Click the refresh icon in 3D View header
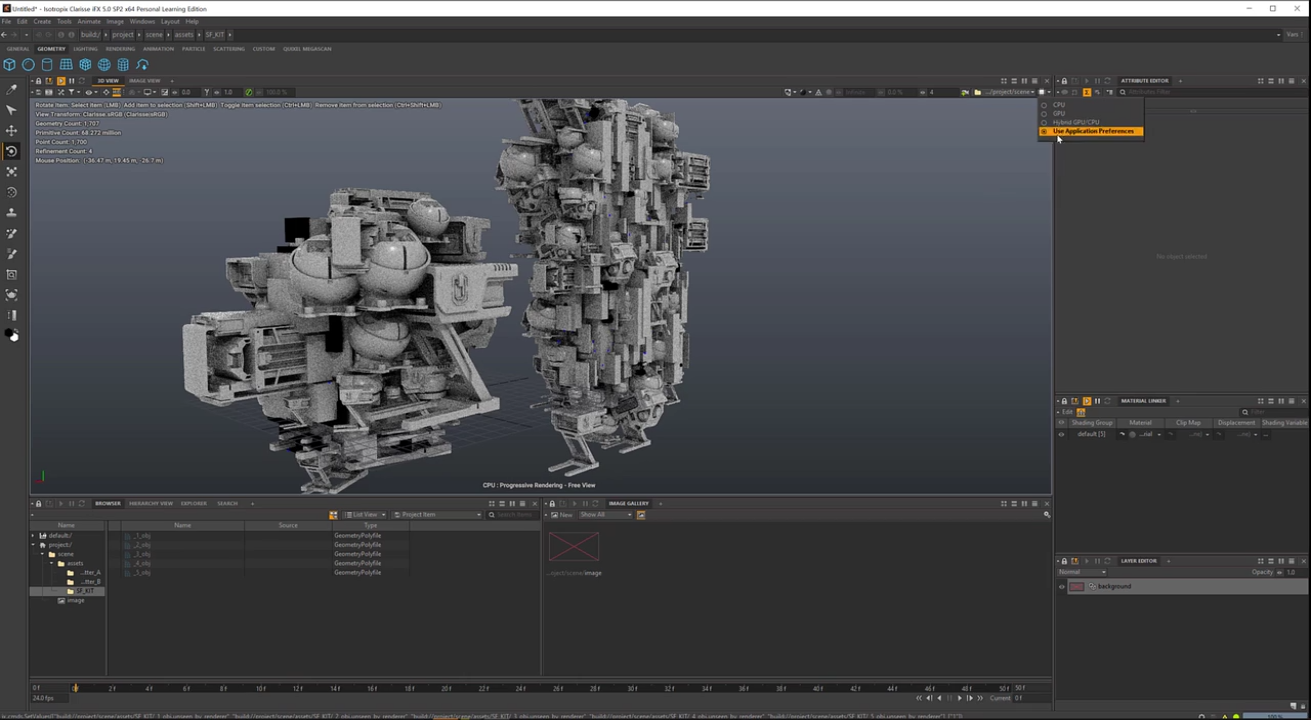 click(82, 81)
